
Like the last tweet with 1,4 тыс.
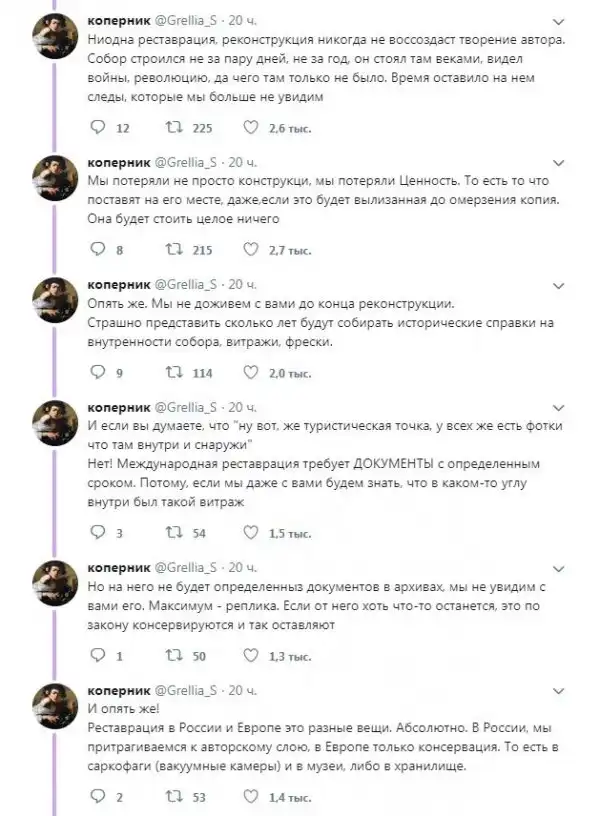249,797
